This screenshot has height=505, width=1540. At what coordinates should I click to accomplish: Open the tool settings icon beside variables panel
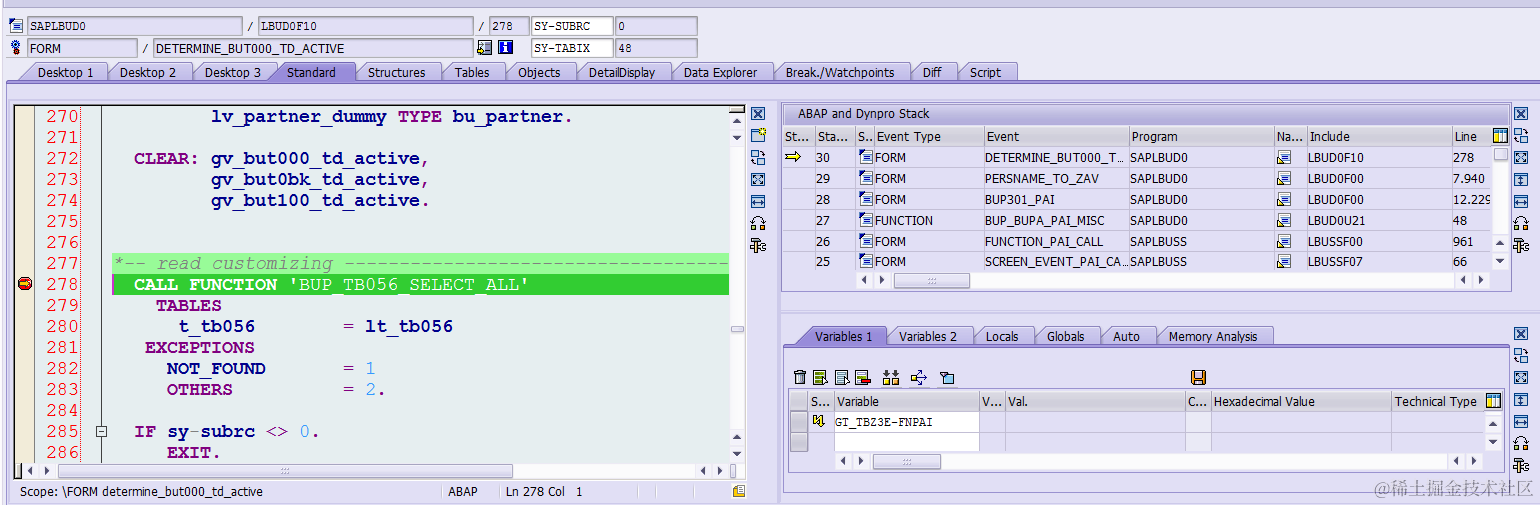point(1521,465)
